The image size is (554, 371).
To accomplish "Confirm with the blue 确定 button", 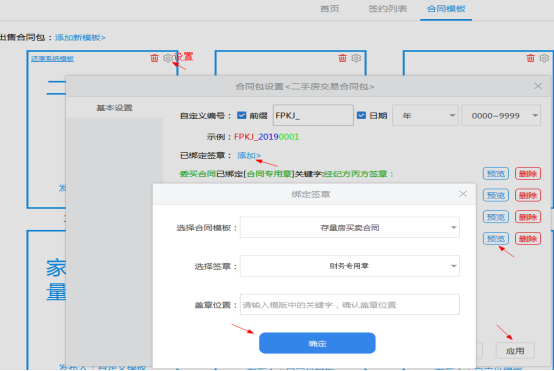I will point(317,343).
